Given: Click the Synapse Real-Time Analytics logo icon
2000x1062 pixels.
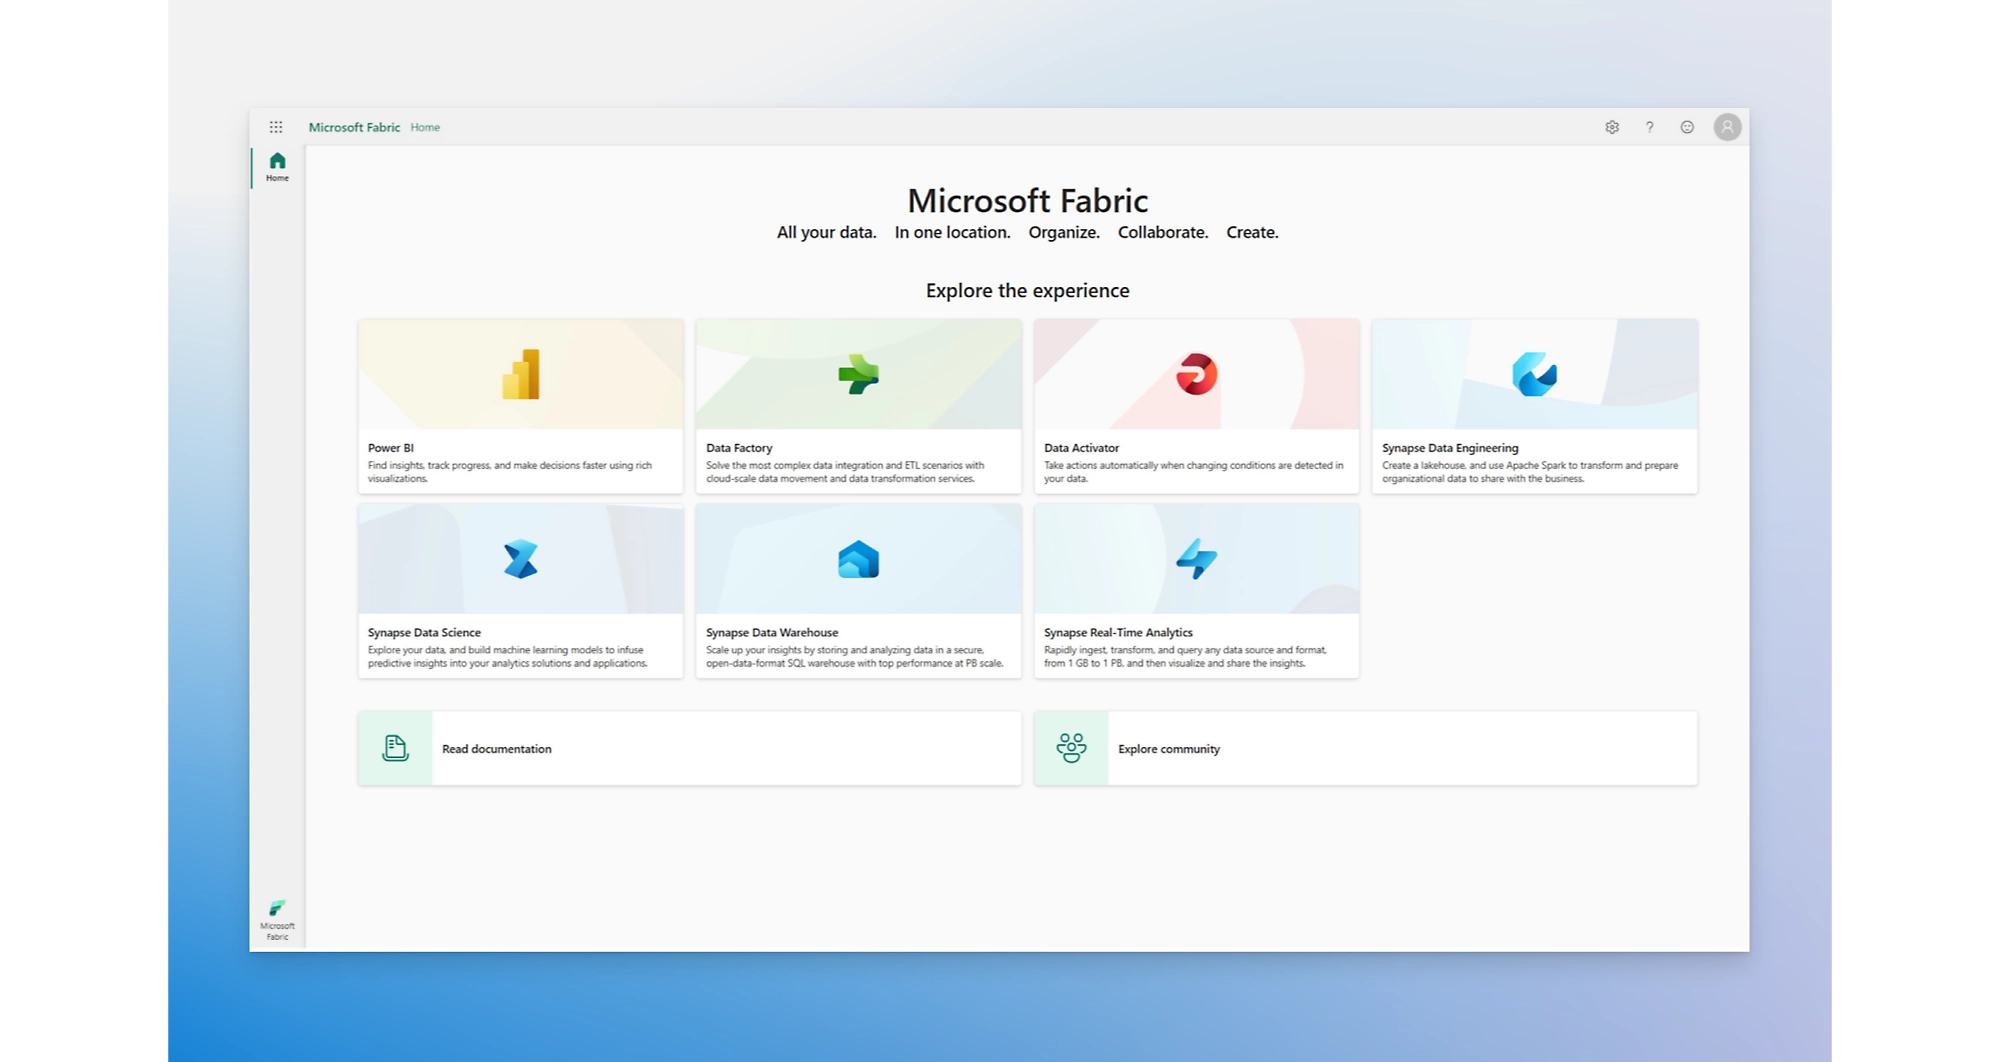Looking at the screenshot, I should (x=1196, y=559).
